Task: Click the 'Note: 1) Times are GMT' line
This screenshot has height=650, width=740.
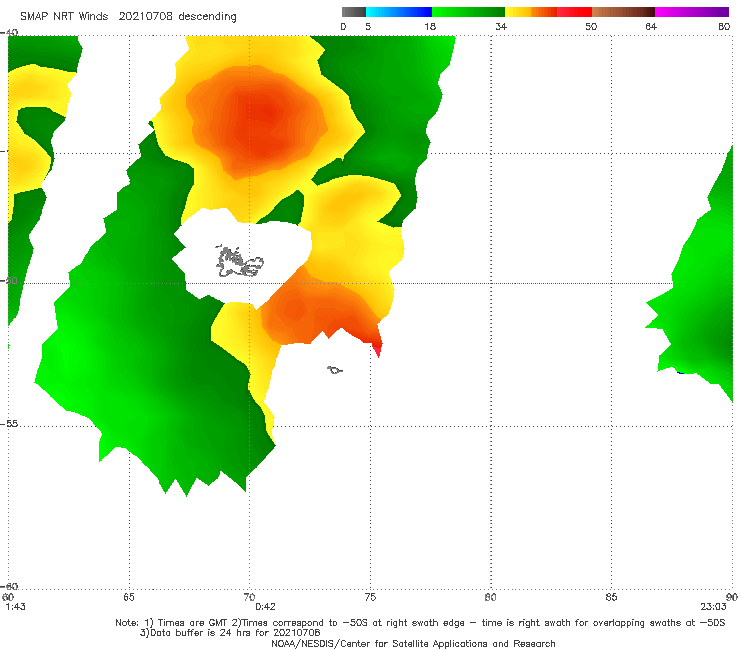Action: [x=420, y=623]
